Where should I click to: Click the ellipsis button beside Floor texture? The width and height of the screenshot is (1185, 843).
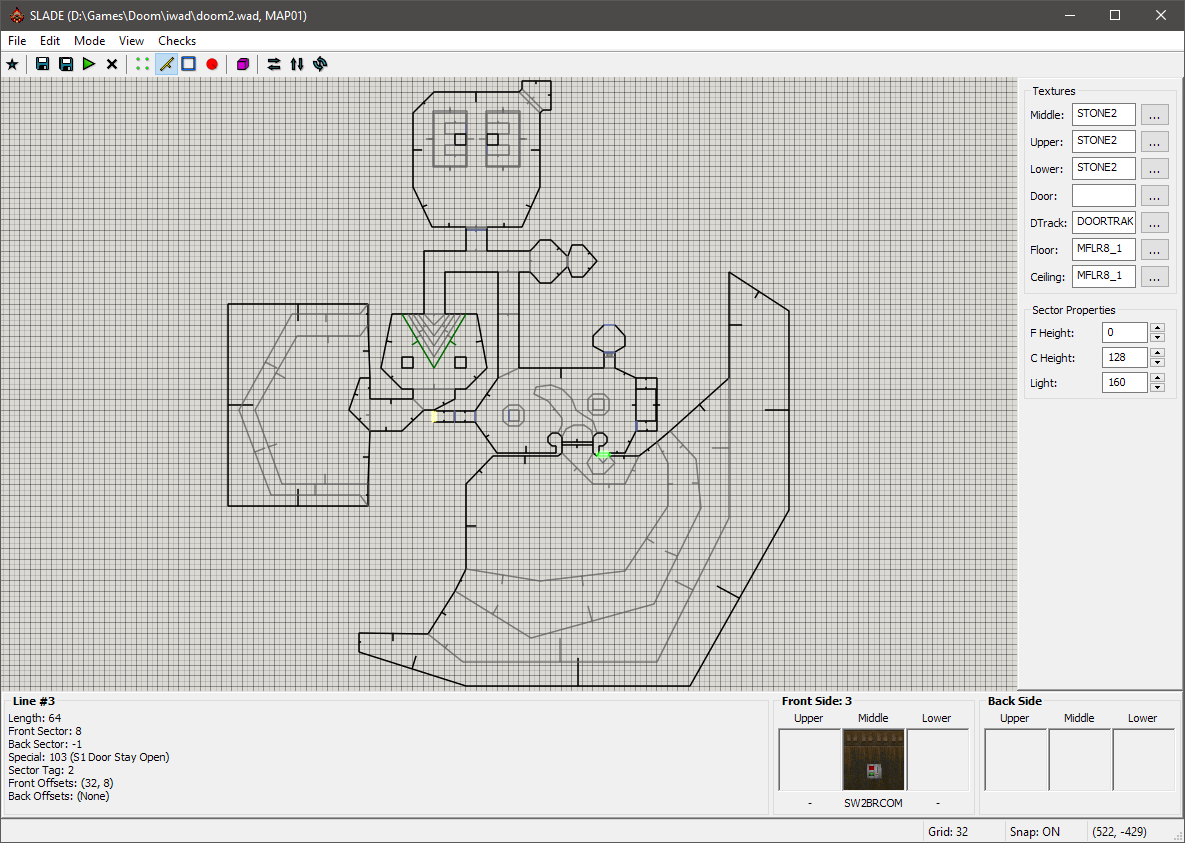pyautogui.click(x=1154, y=250)
